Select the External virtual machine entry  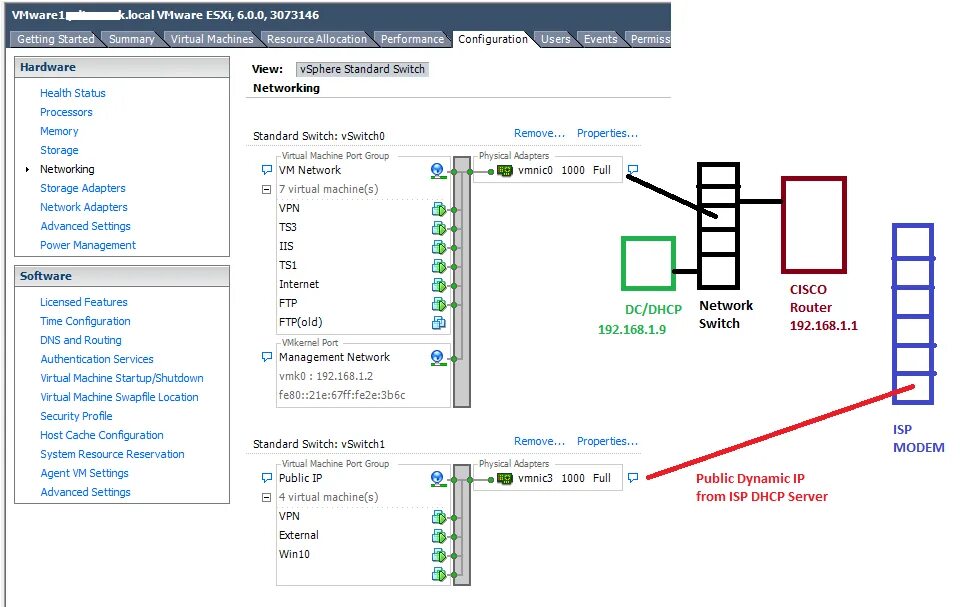[x=299, y=535]
